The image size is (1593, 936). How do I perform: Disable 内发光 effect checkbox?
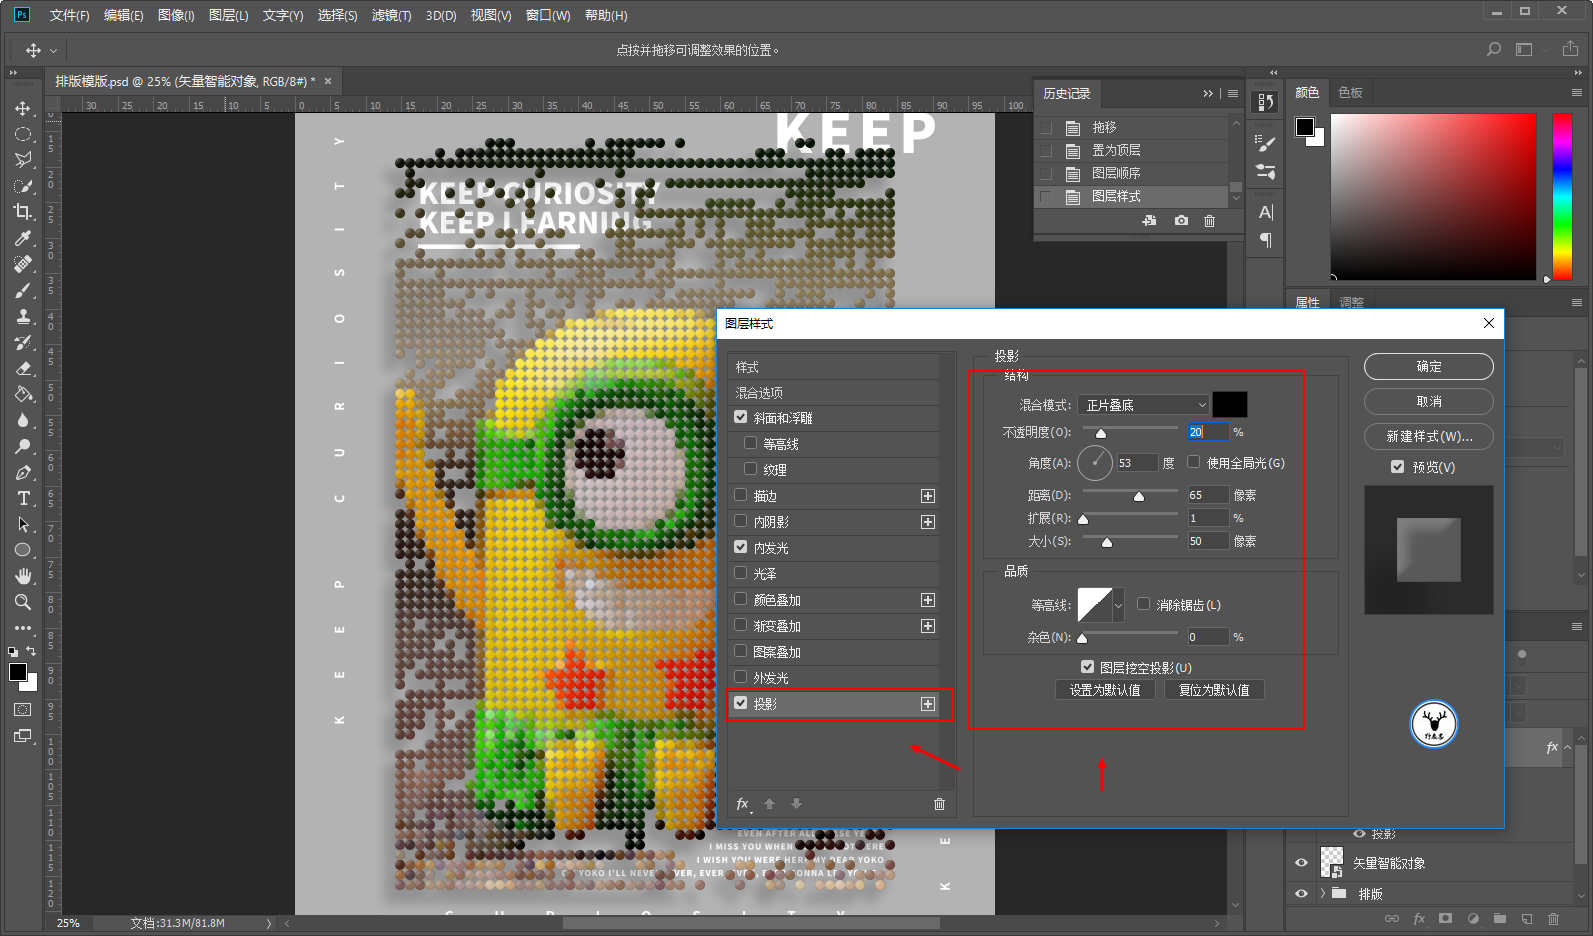[741, 547]
